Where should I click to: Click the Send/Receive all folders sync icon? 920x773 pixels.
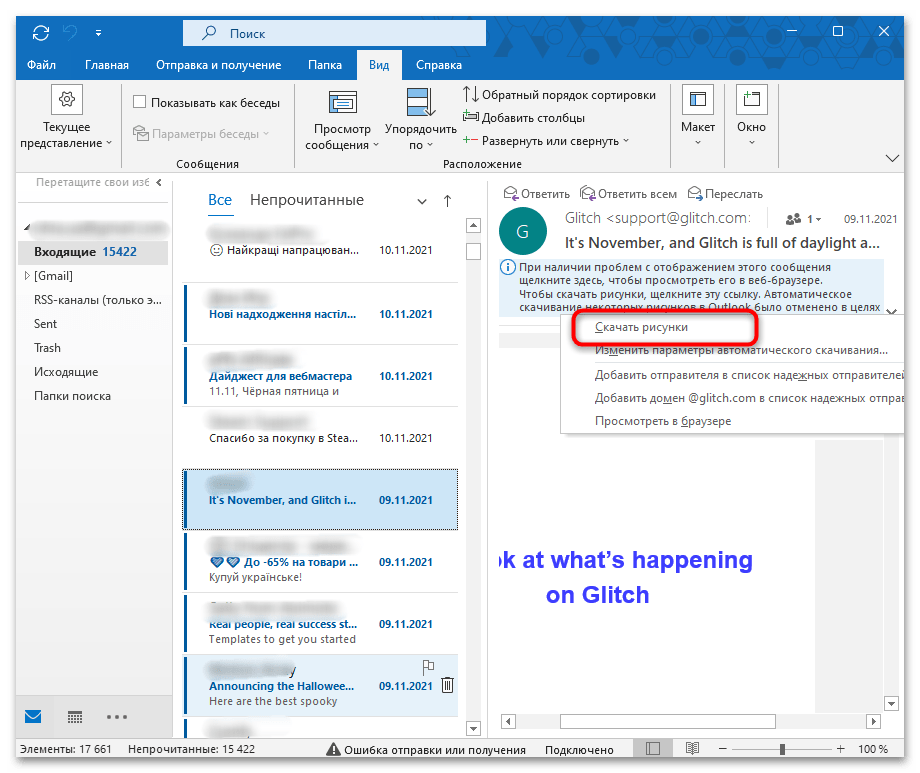(x=41, y=33)
